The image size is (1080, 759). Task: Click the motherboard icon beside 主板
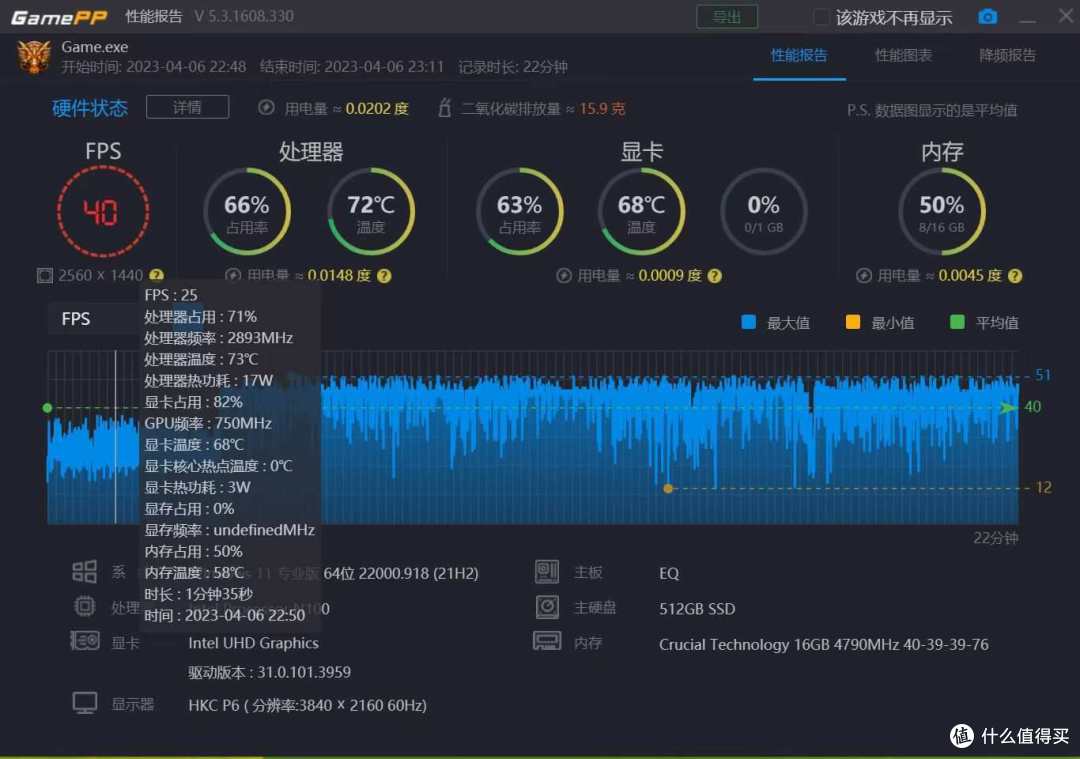547,572
